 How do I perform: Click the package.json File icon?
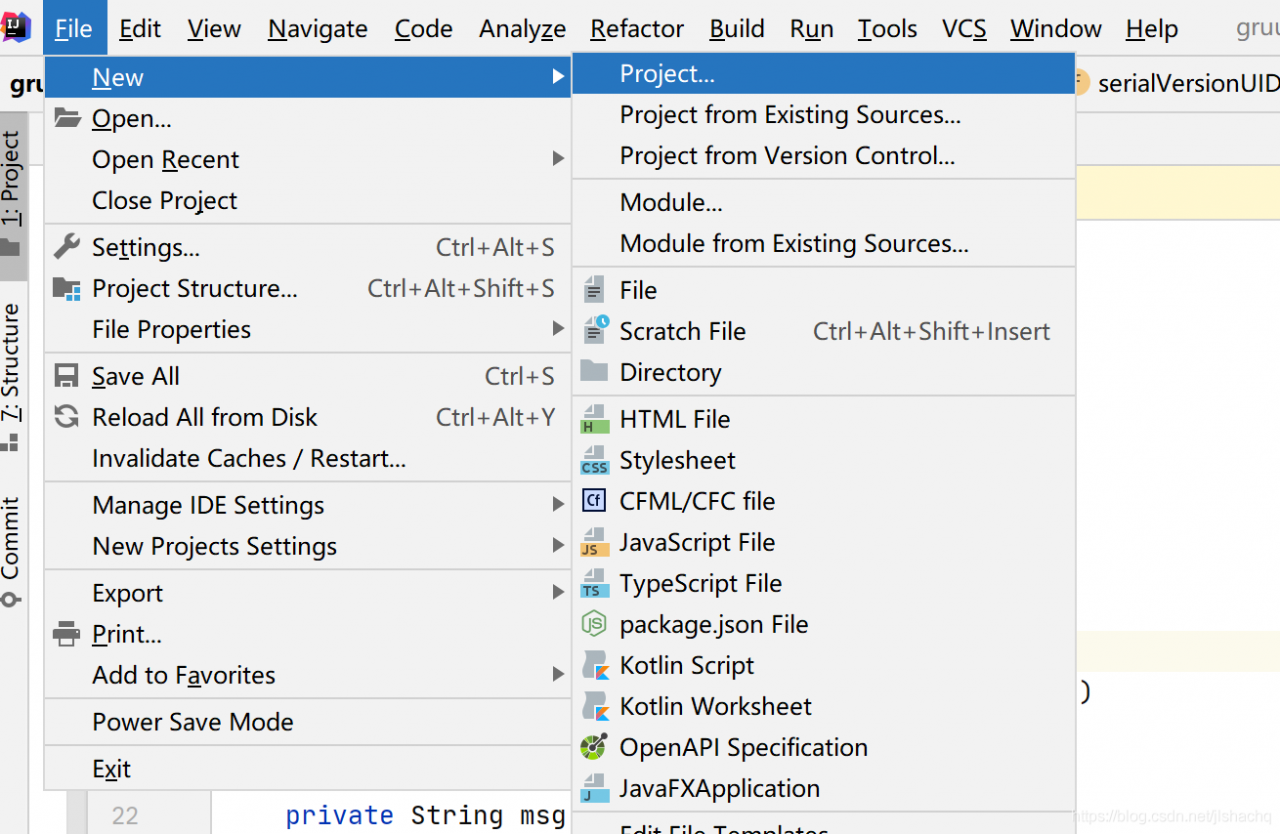(x=594, y=624)
